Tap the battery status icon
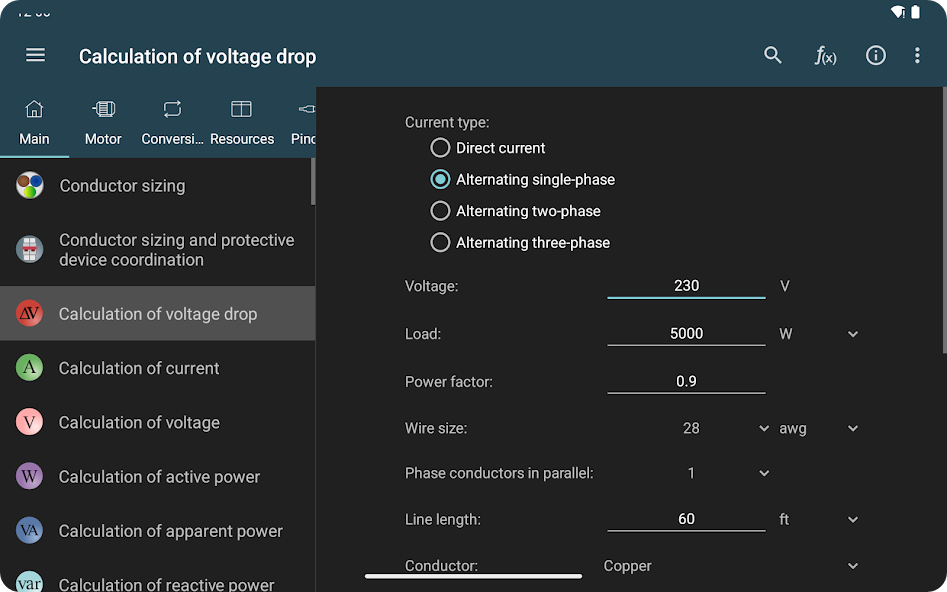Viewport: 947px width, 592px height. [x=916, y=12]
